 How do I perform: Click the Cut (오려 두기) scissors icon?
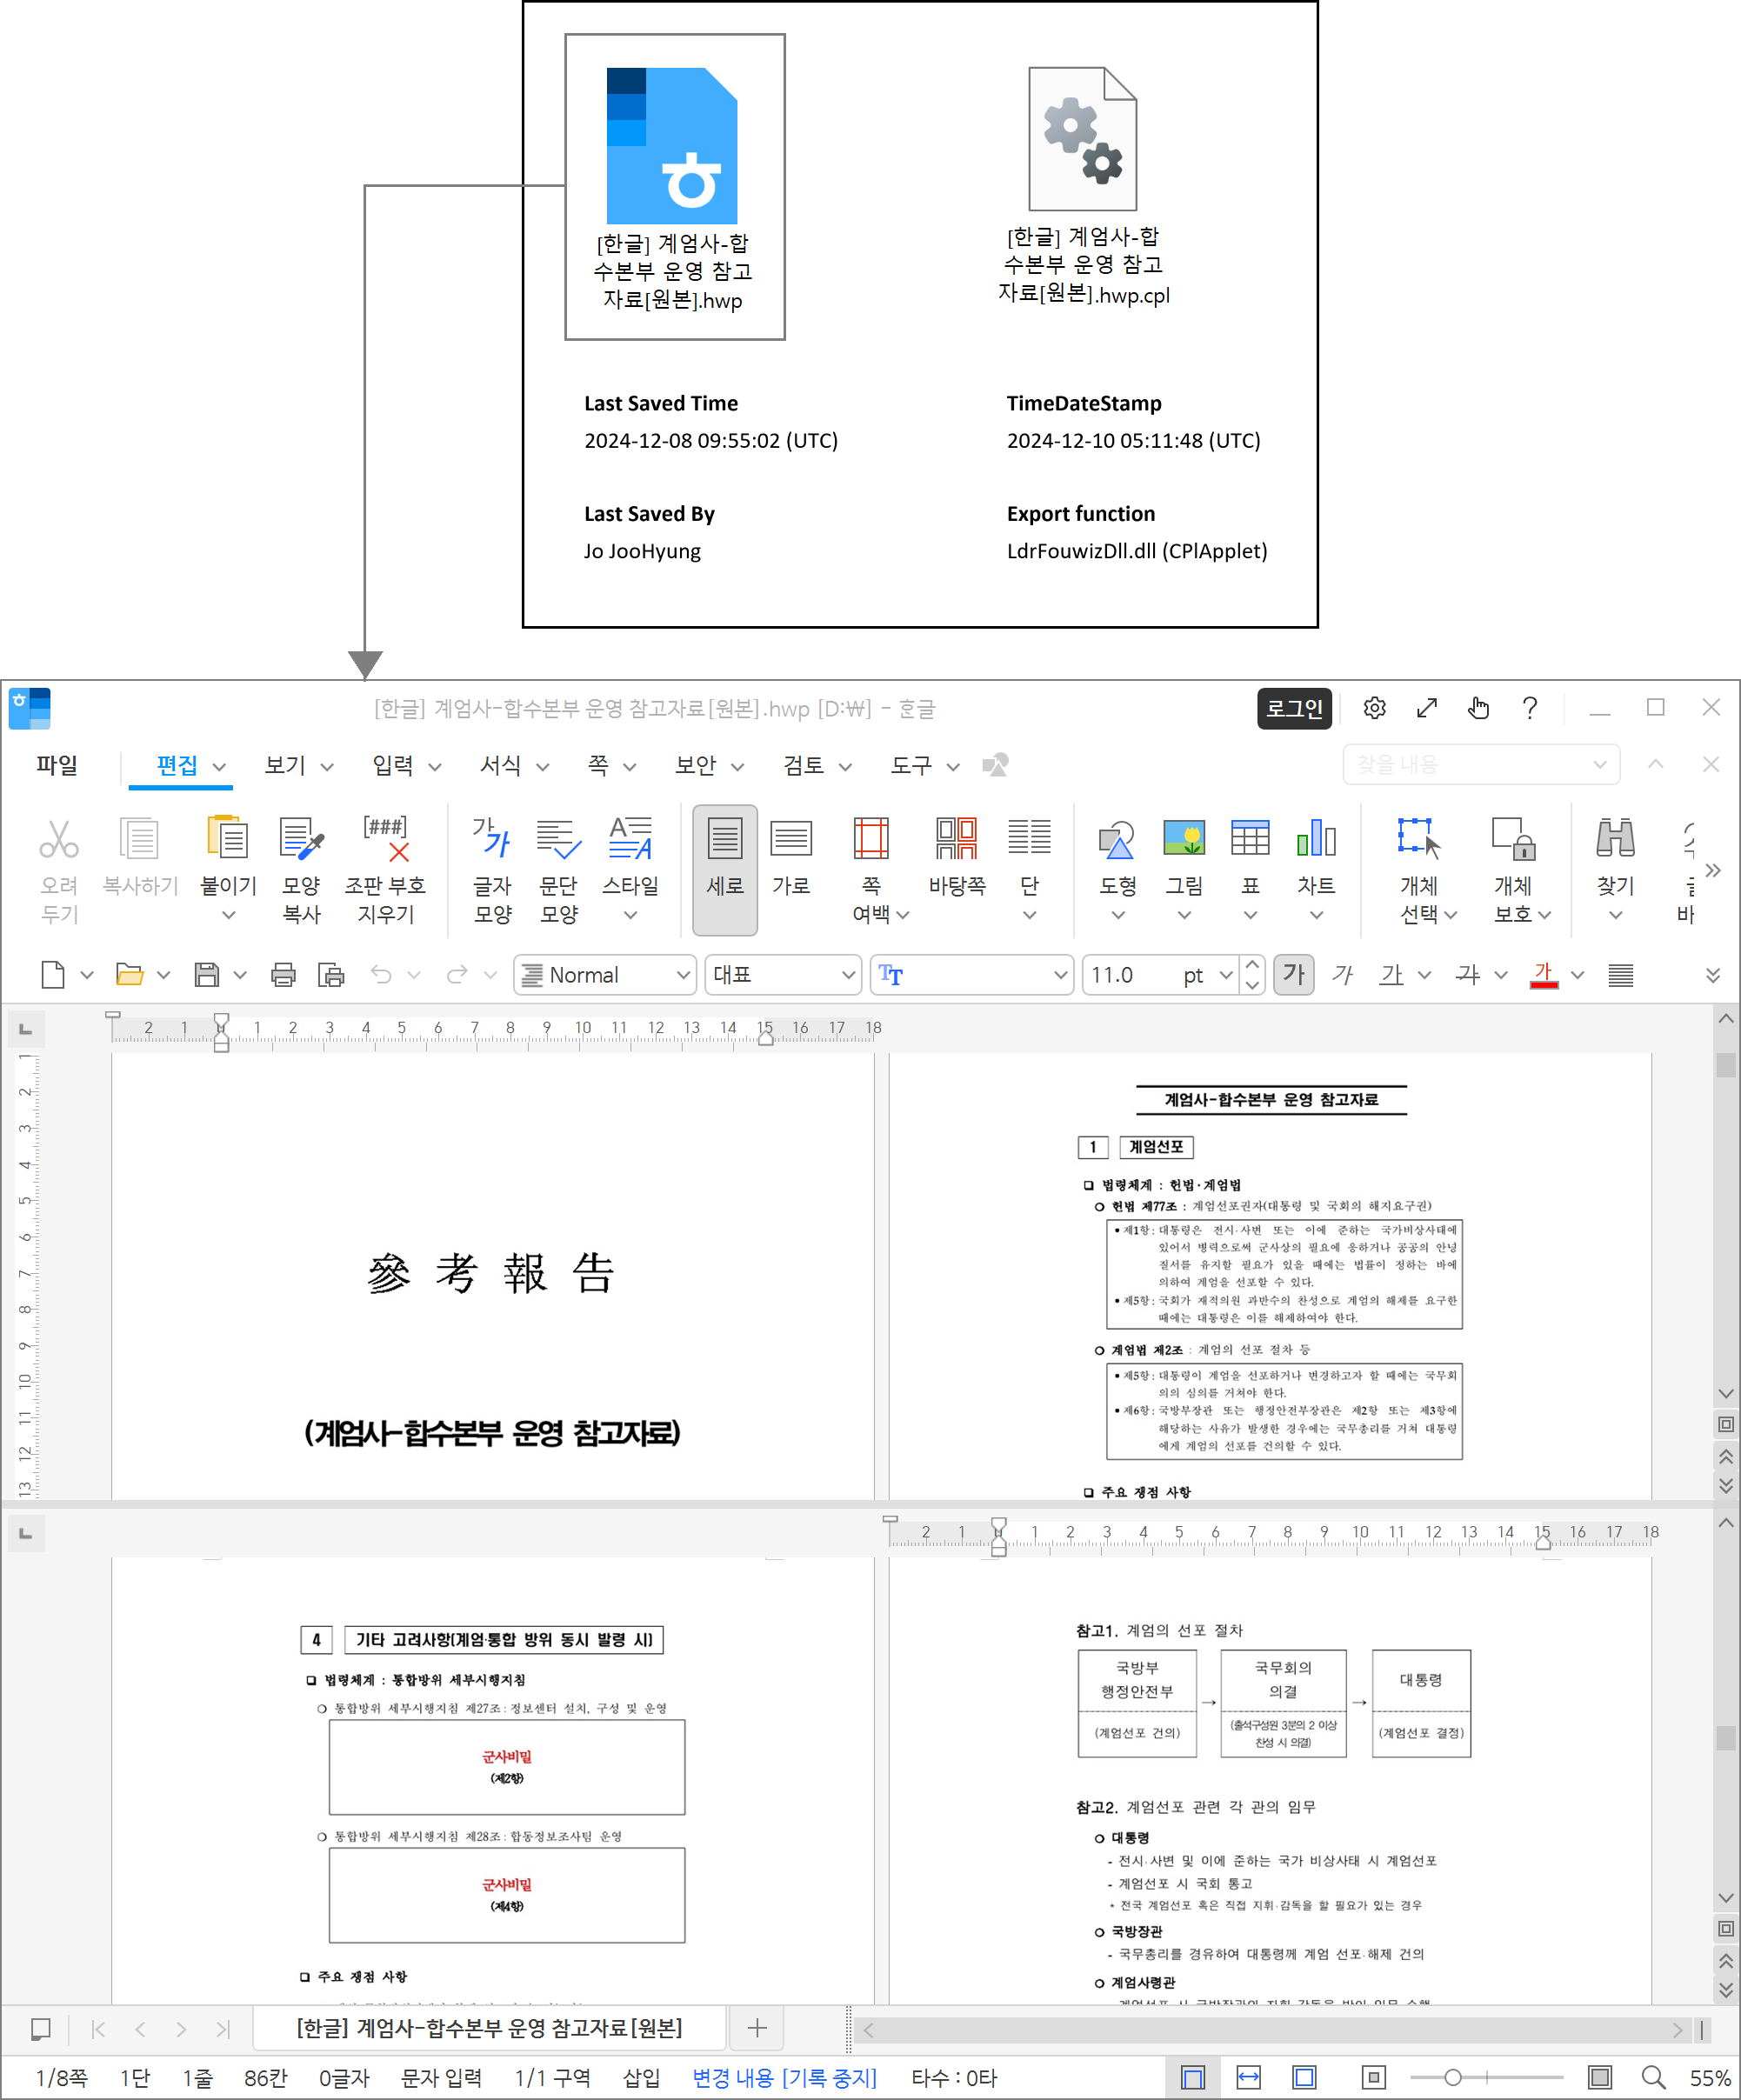[x=59, y=839]
